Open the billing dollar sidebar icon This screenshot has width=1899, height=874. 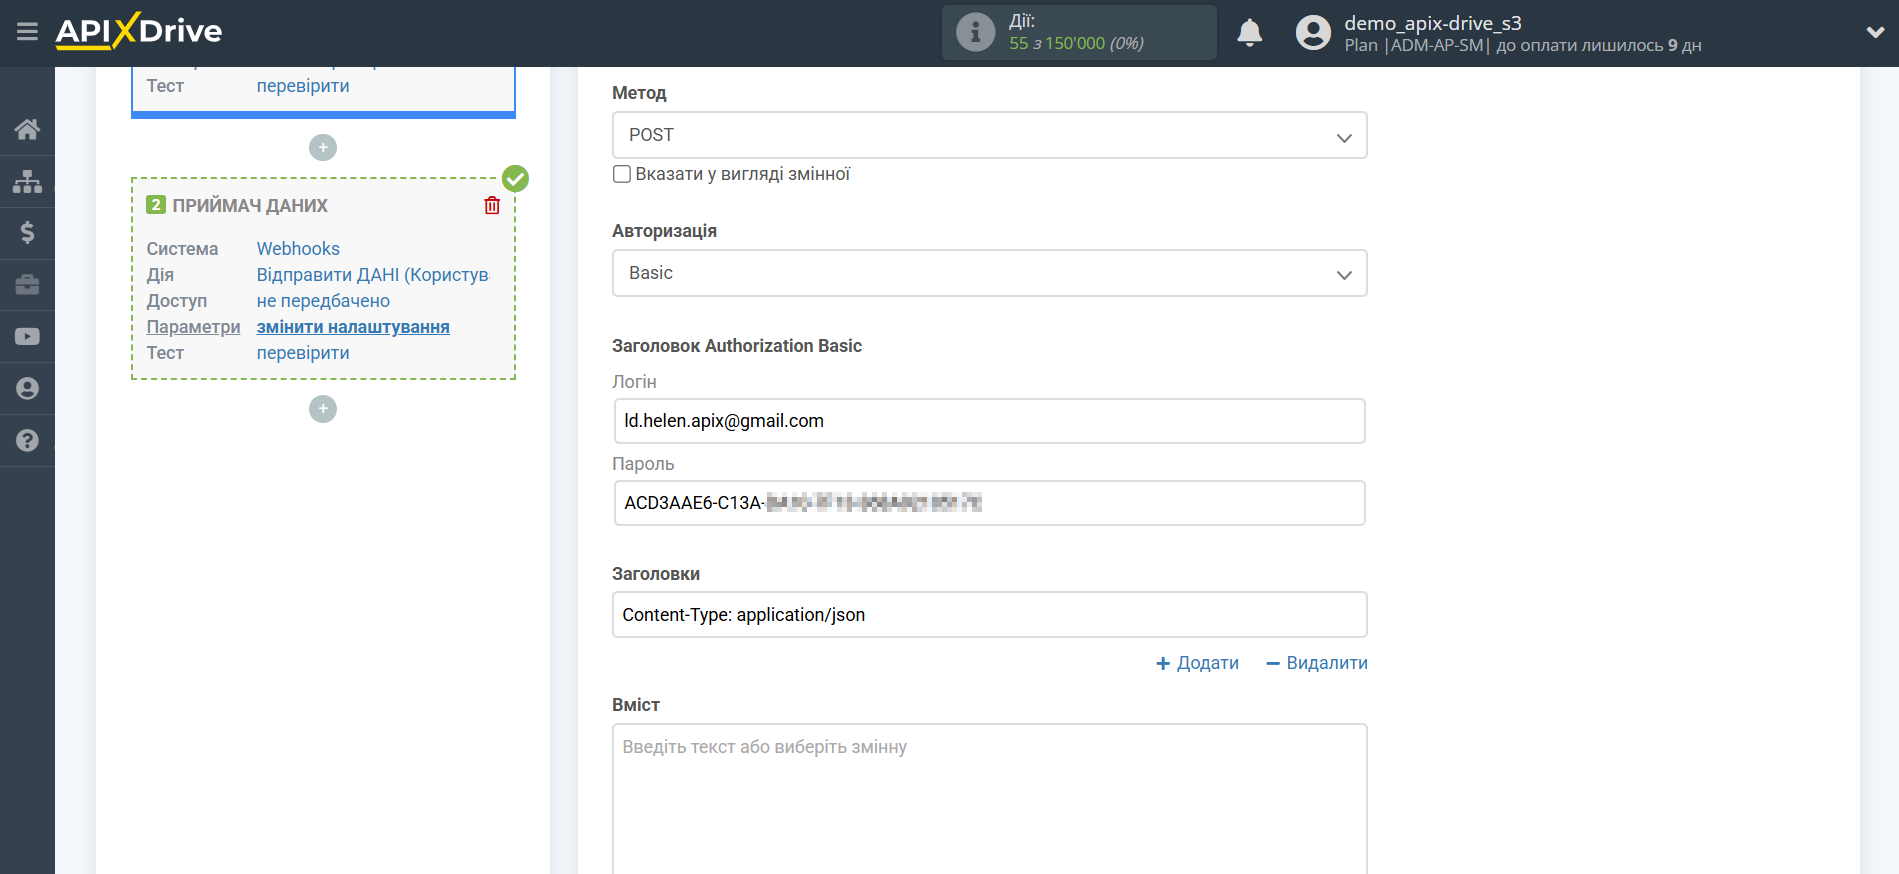[27, 233]
